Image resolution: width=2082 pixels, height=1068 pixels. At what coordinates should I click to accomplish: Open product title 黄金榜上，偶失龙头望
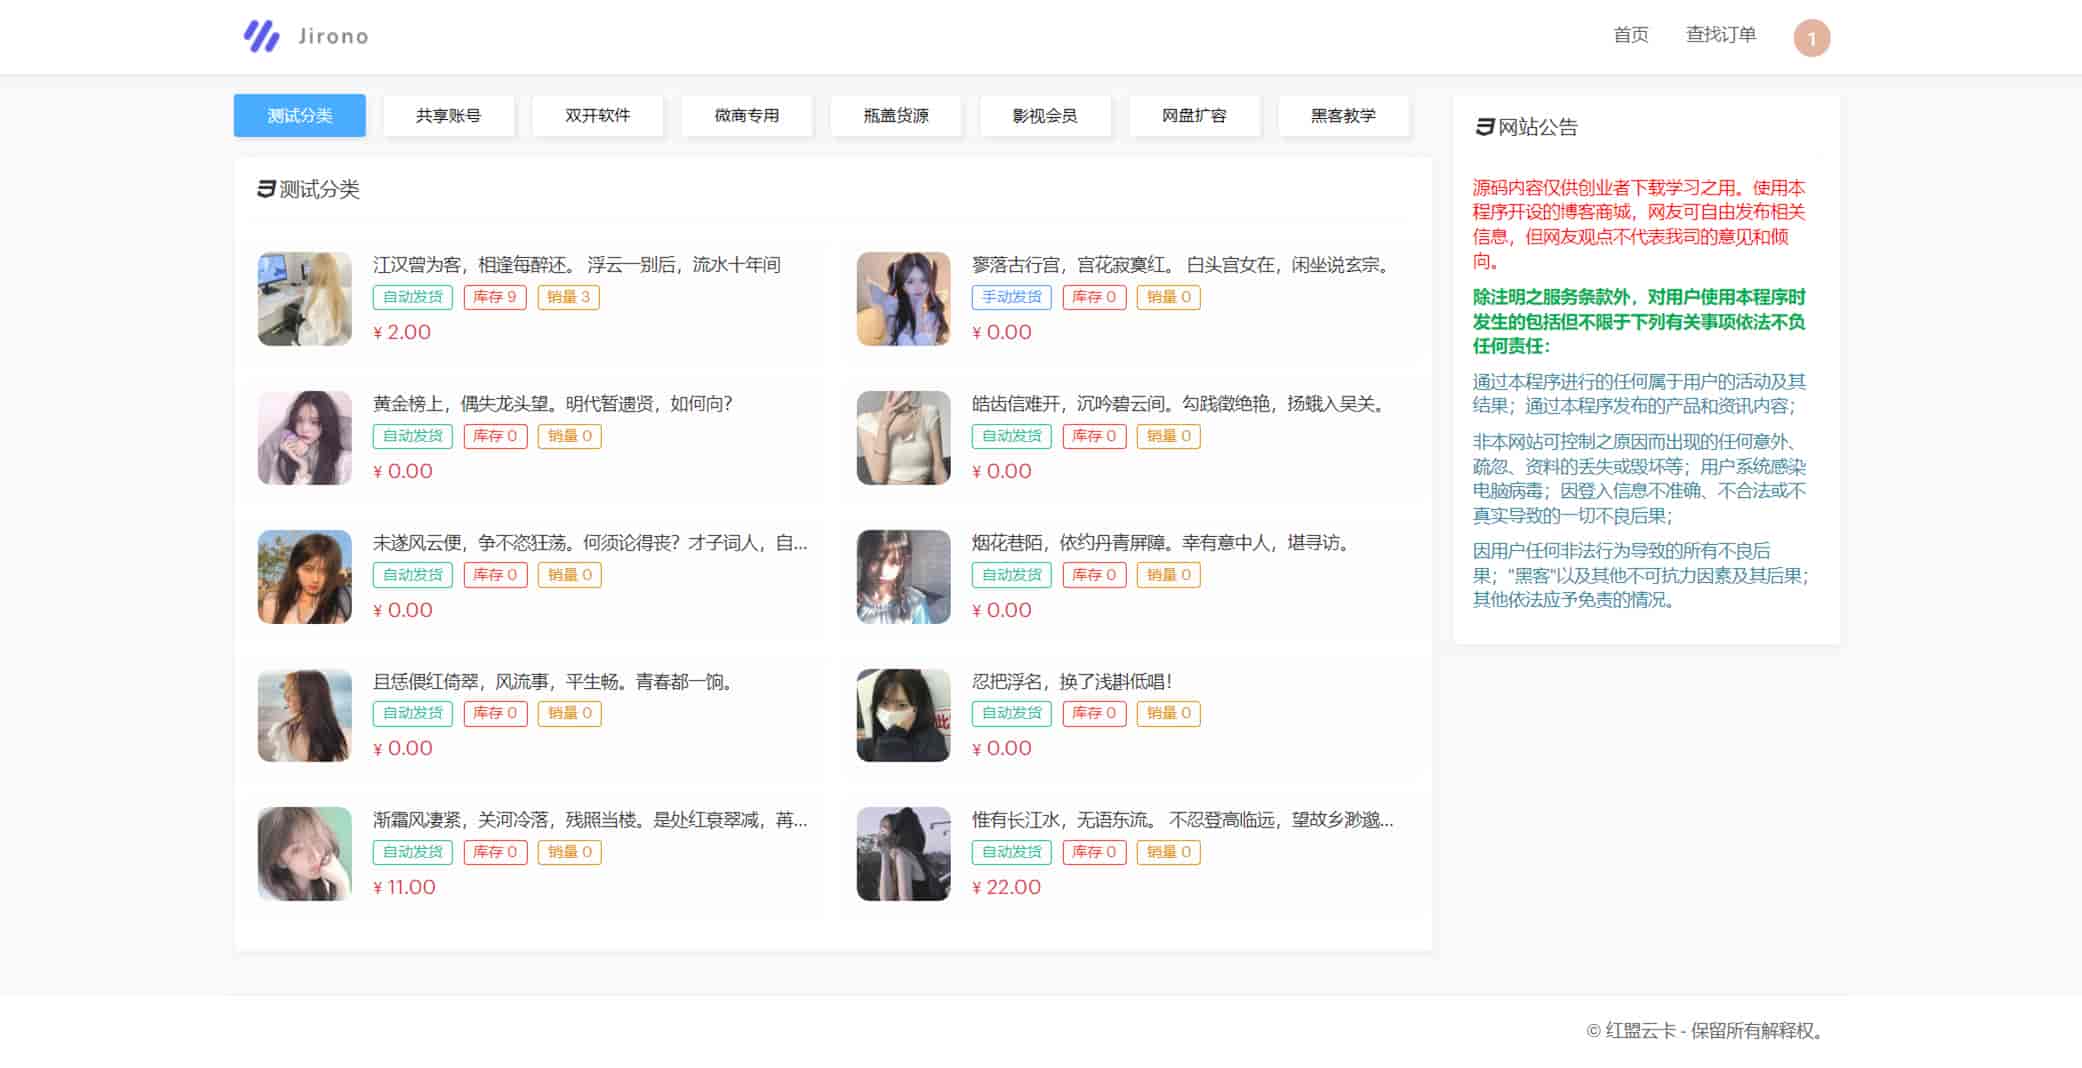click(553, 404)
